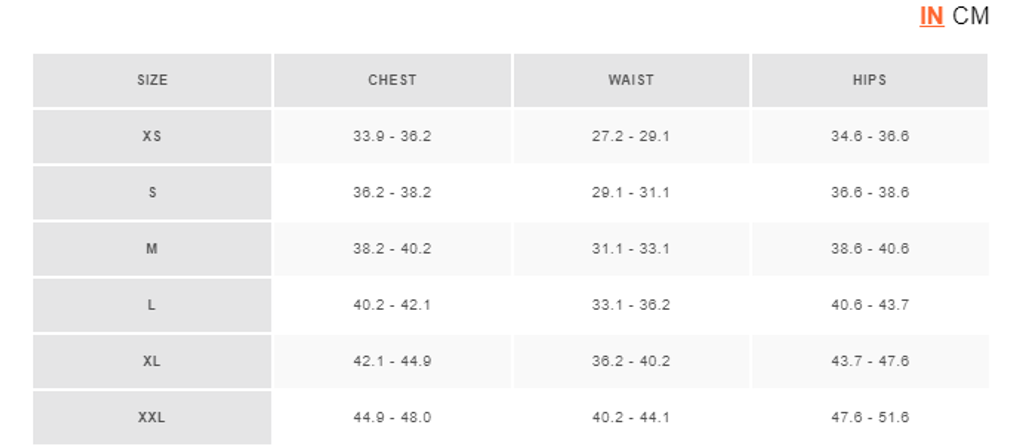Viewport: 1024px width, 445px height.
Task: Select the XL size row label
Action: tap(152, 361)
